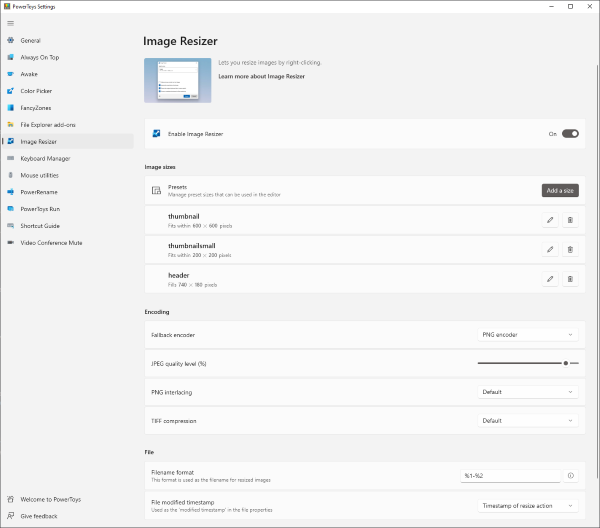Click the Image Resizer preview thumbnail
The height and width of the screenshot is (528, 600).
(x=178, y=80)
